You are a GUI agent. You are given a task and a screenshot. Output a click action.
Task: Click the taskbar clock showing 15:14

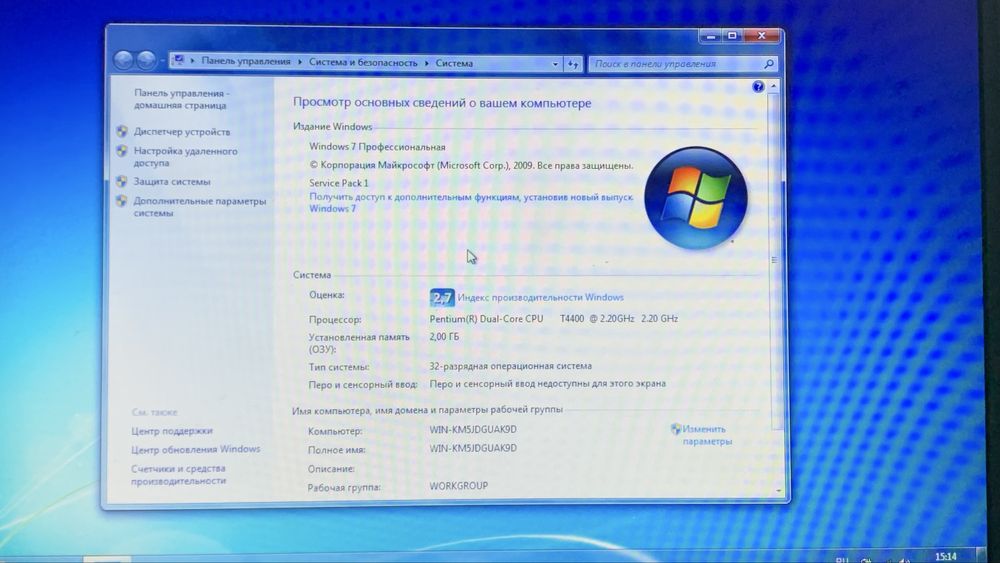[x=946, y=557]
